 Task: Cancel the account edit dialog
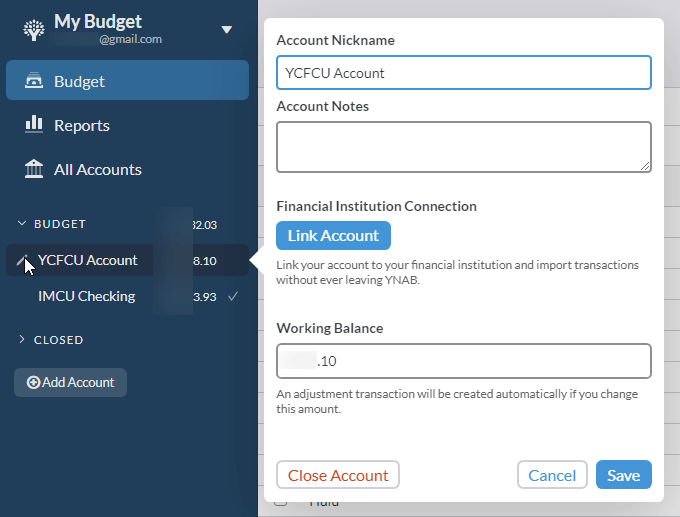click(x=552, y=475)
